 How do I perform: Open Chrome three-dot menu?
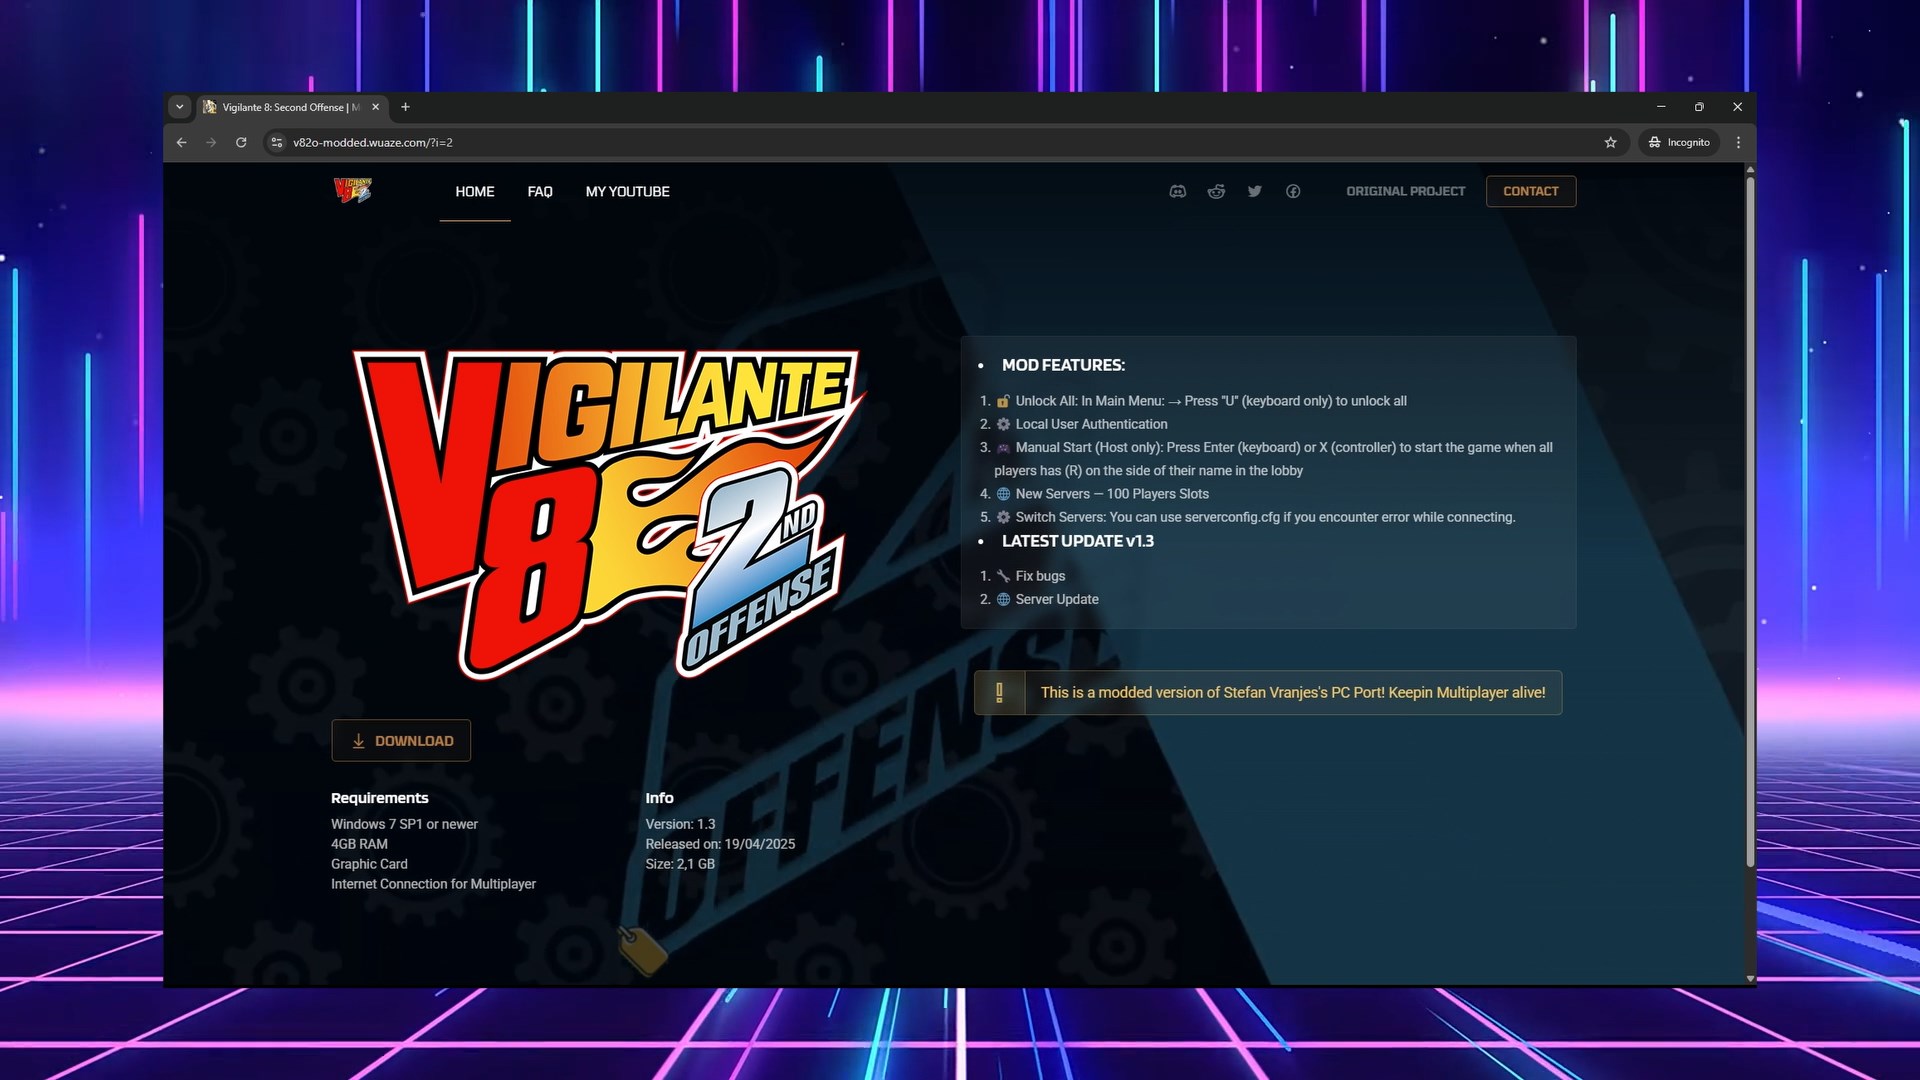coord(1738,142)
